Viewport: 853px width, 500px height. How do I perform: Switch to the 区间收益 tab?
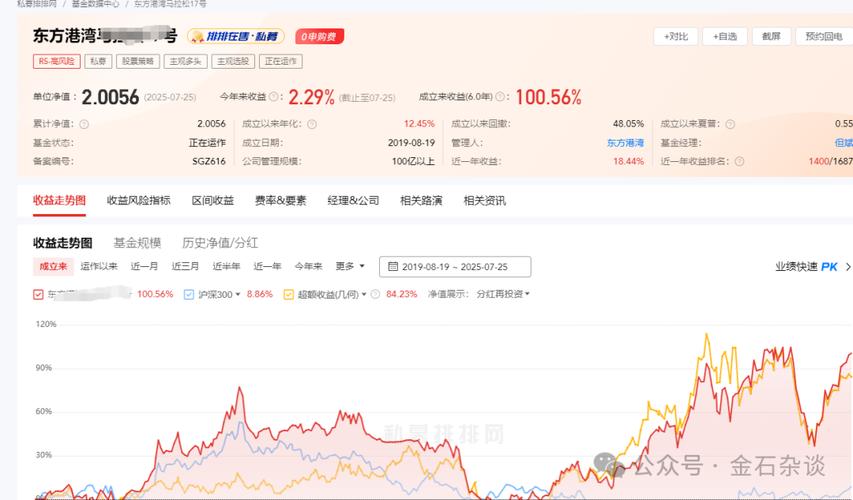point(213,200)
